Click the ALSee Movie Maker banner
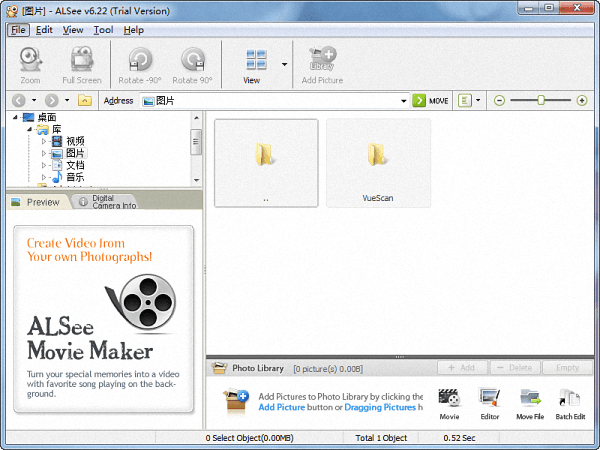Image resolution: width=600 pixels, height=450 pixels. (103, 319)
